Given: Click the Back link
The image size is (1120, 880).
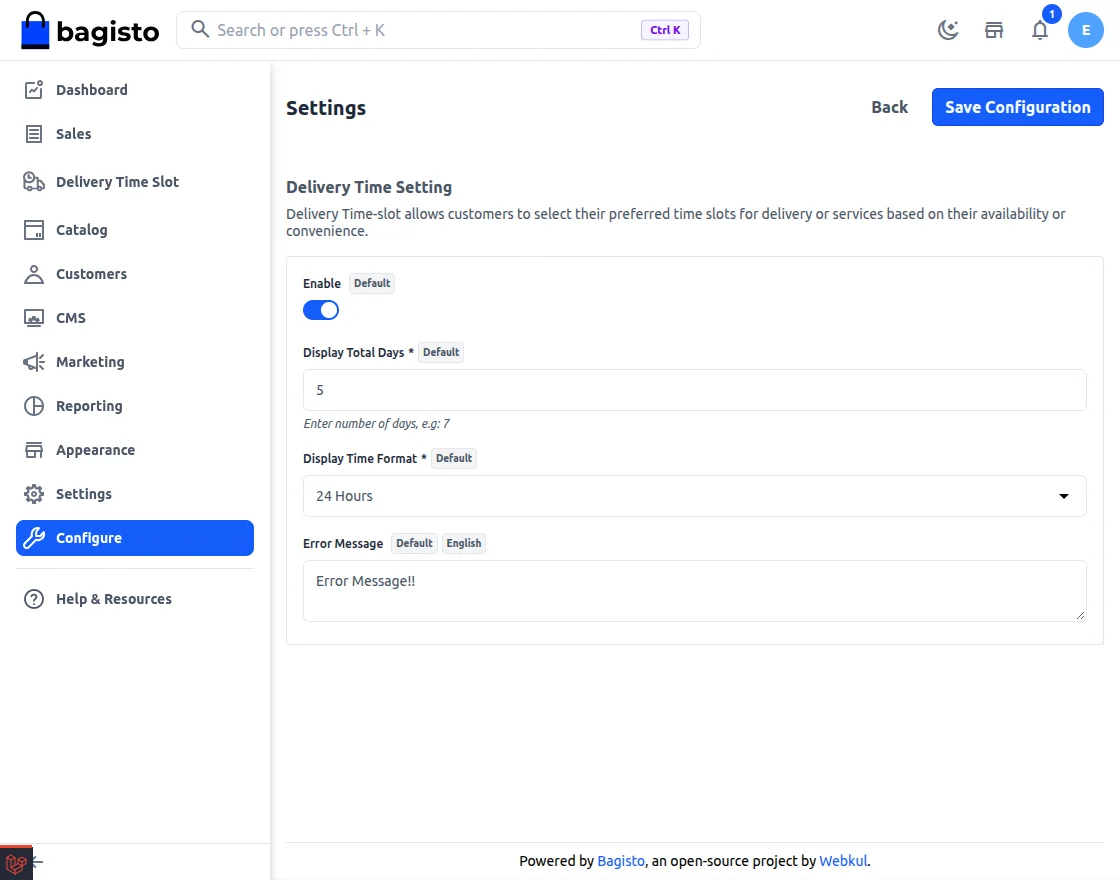Looking at the screenshot, I should (889, 107).
